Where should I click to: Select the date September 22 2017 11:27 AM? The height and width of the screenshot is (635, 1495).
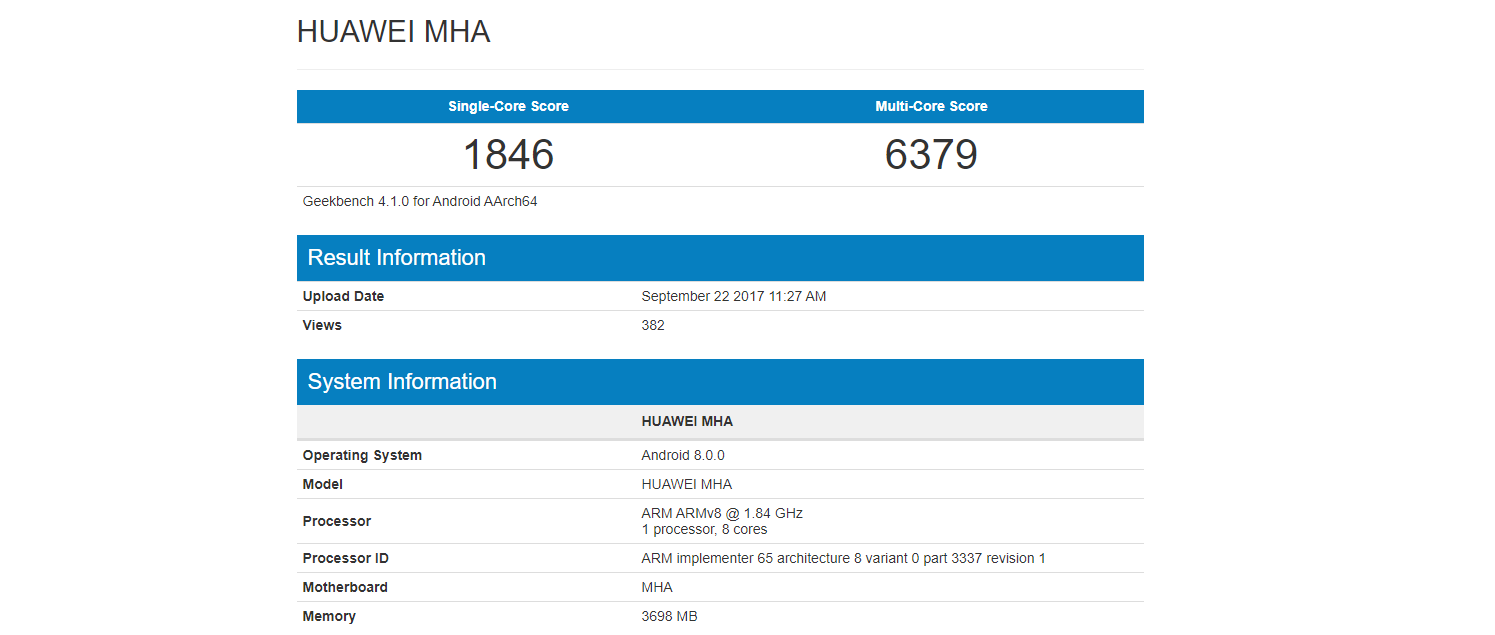coord(734,296)
